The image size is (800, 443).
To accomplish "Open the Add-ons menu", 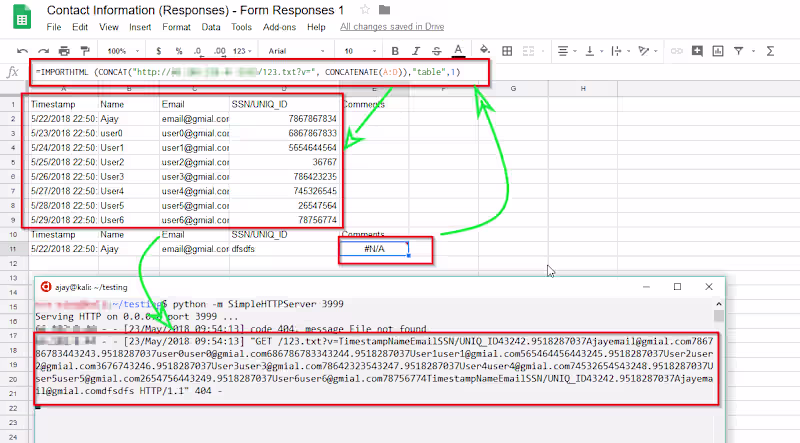I will [279, 27].
